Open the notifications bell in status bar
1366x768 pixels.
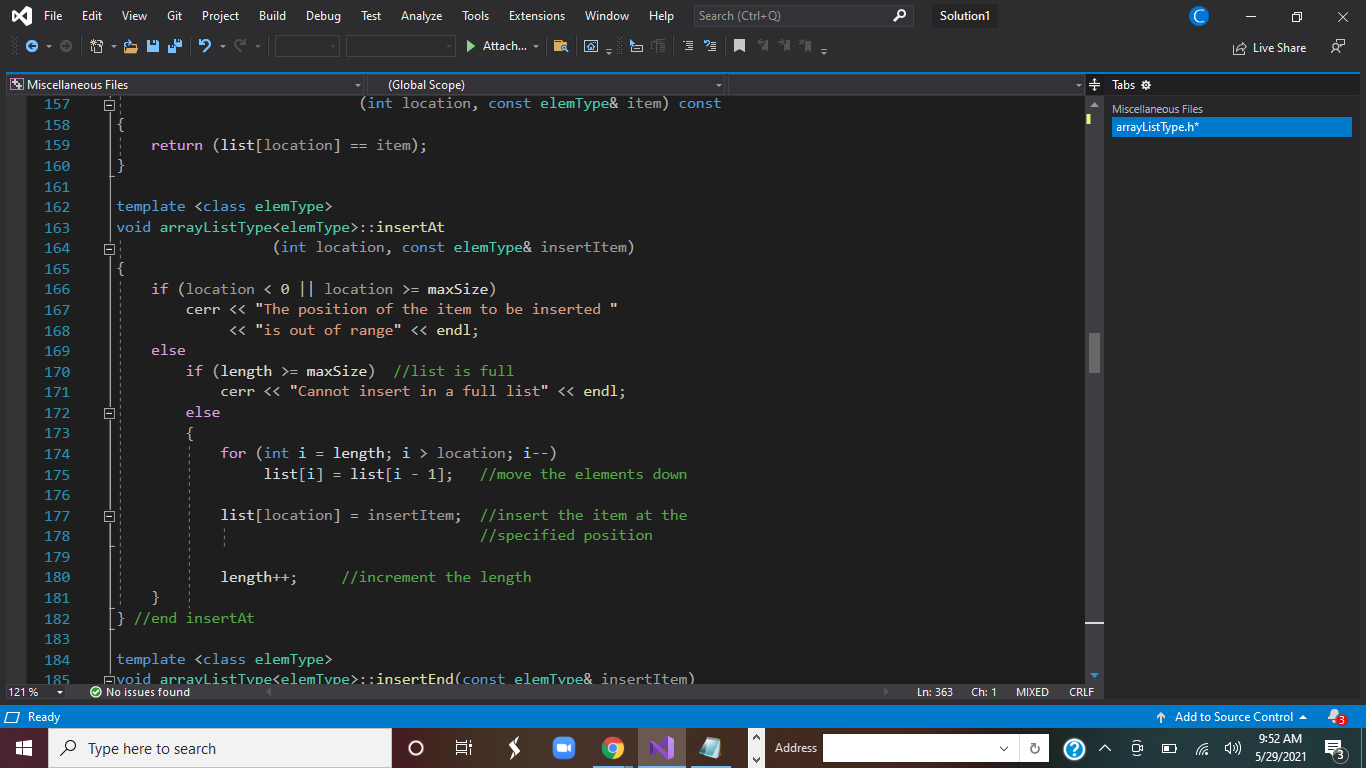tap(1340, 717)
